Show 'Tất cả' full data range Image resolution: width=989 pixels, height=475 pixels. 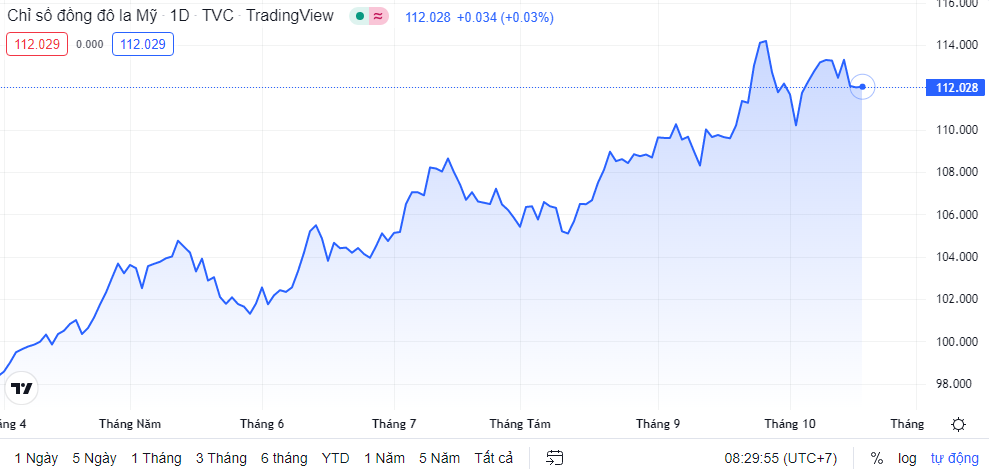(x=493, y=458)
